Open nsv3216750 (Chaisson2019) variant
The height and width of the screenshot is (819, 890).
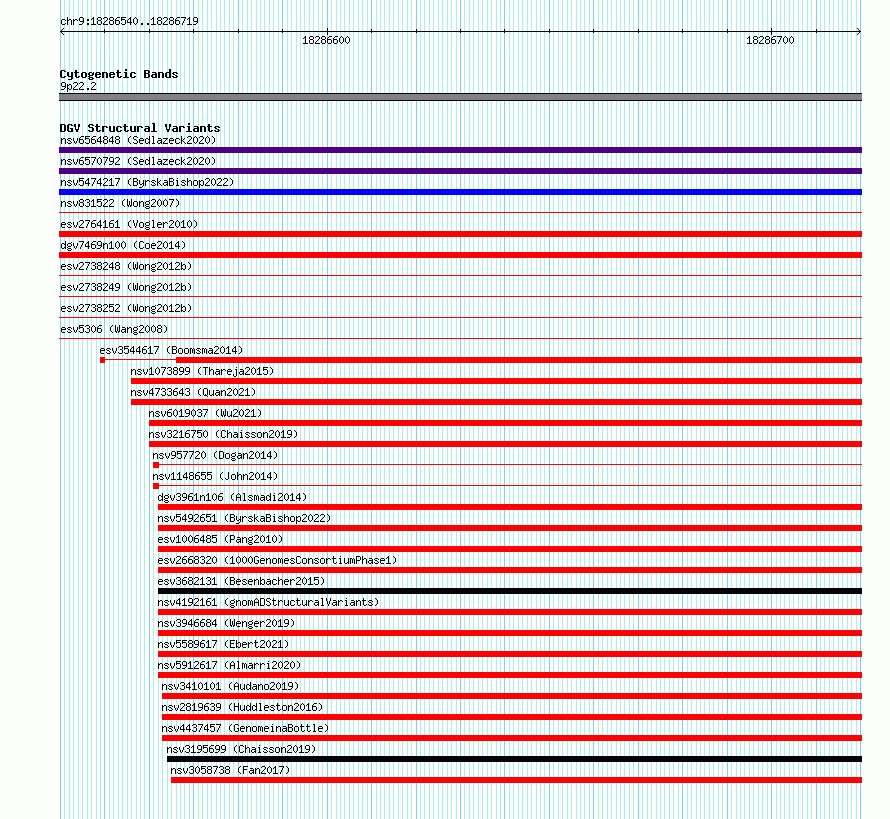pos(223,434)
